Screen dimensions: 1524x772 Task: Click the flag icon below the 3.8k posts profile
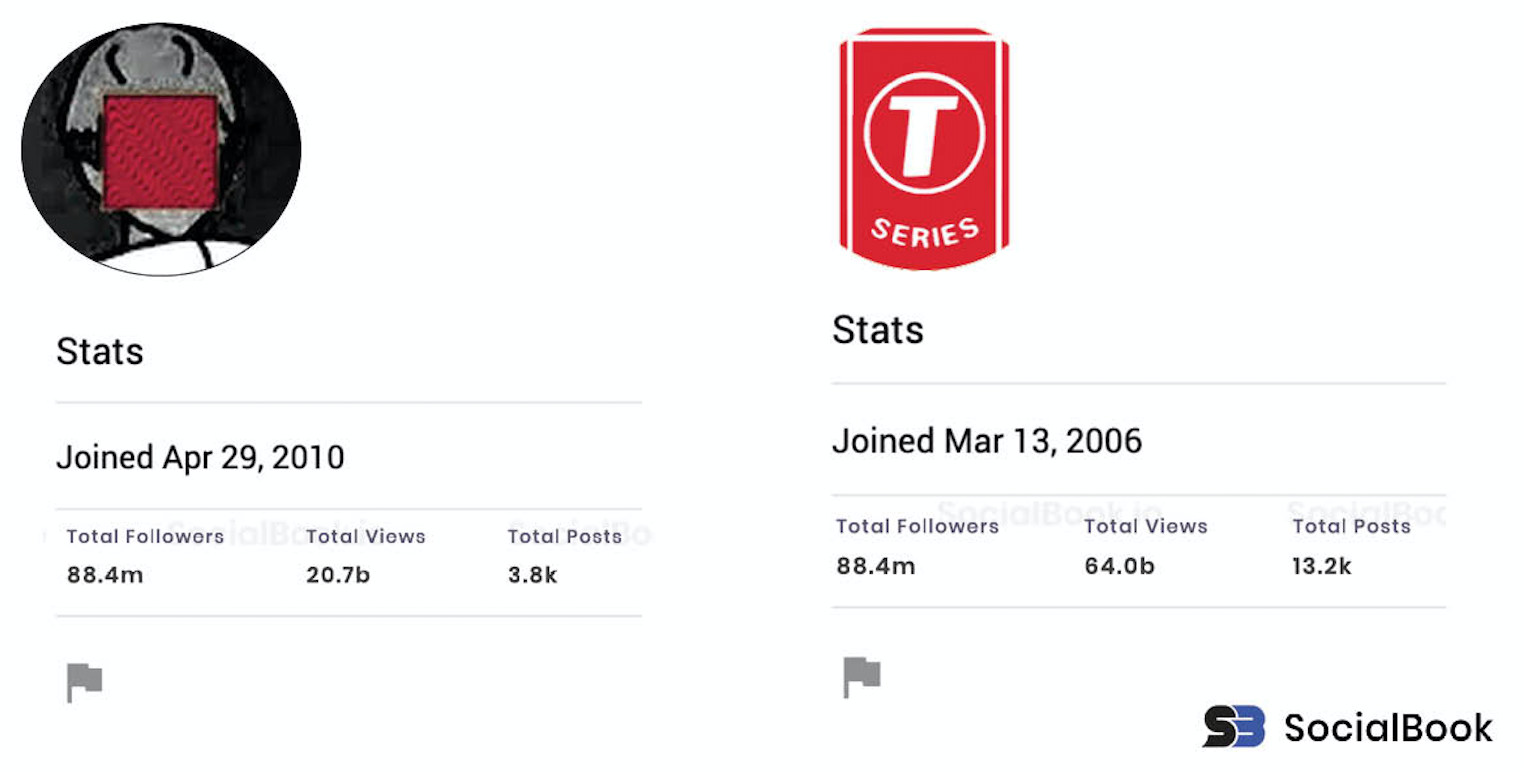pos(85,683)
